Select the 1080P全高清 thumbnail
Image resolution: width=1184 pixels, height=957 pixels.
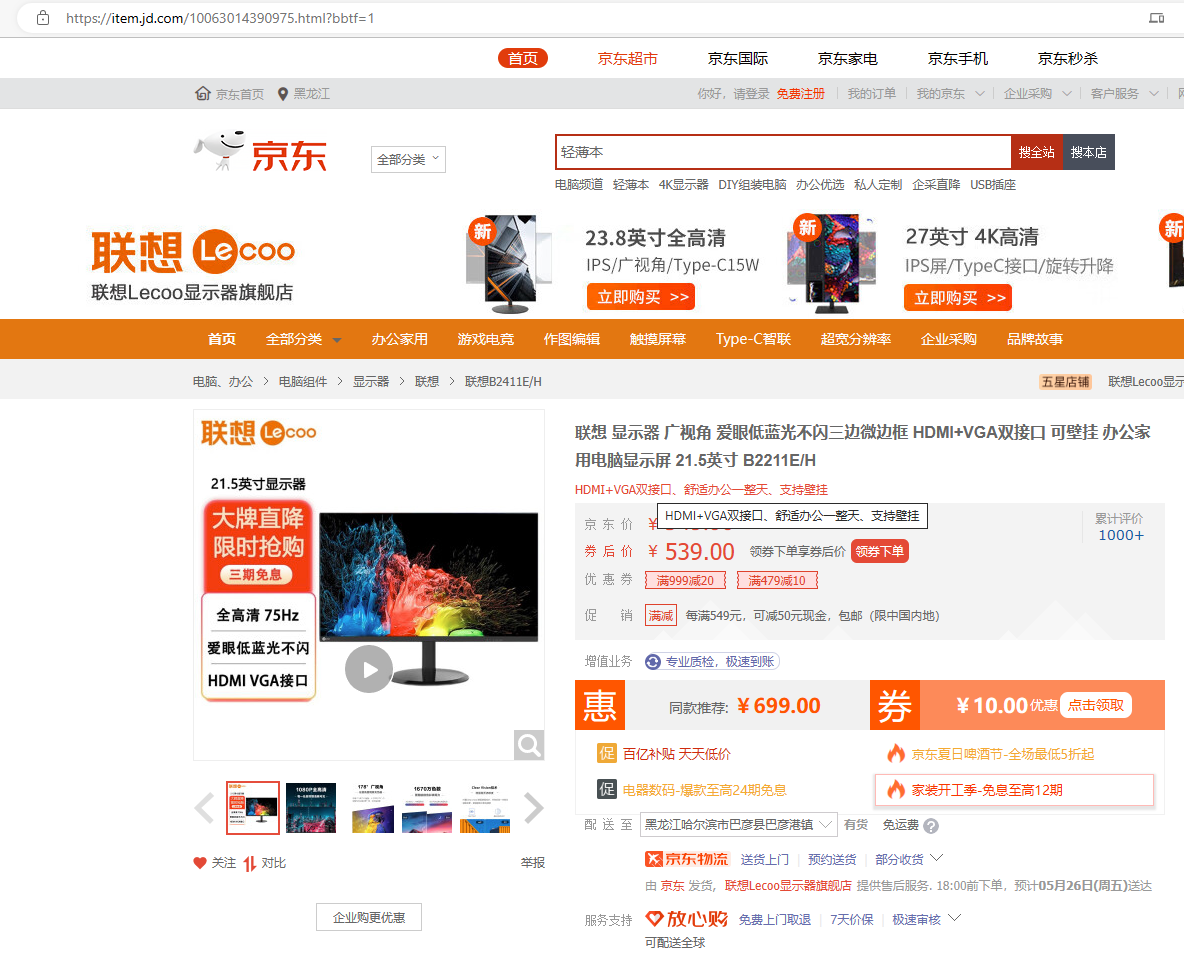pos(311,807)
